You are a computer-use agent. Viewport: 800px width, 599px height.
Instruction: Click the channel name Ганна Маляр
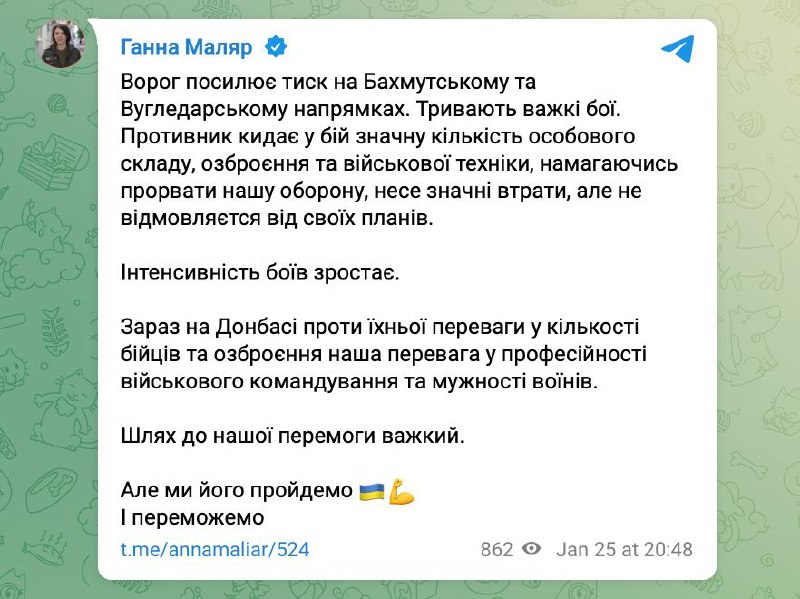coord(187,46)
